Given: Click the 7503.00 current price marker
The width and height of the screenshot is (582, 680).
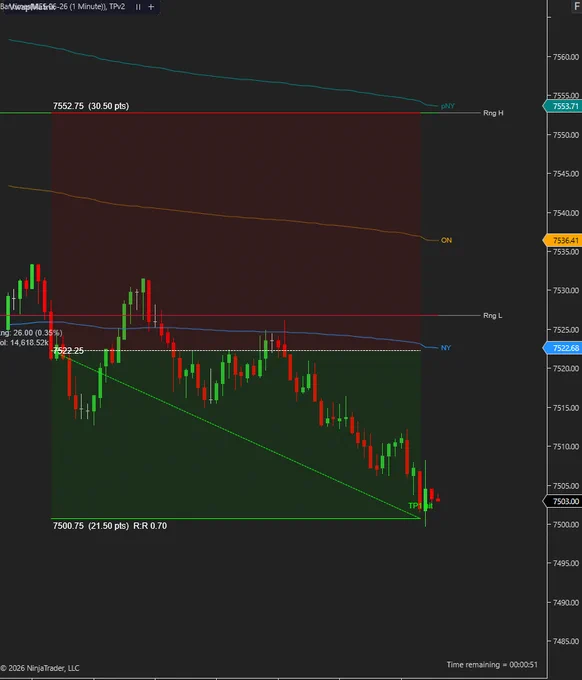Looking at the screenshot, I should point(563,501).
